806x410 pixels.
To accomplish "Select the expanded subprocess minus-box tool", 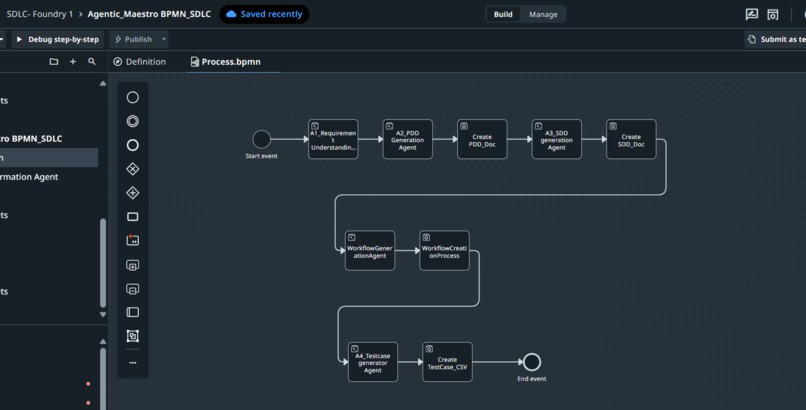I will tap(133, 289).
